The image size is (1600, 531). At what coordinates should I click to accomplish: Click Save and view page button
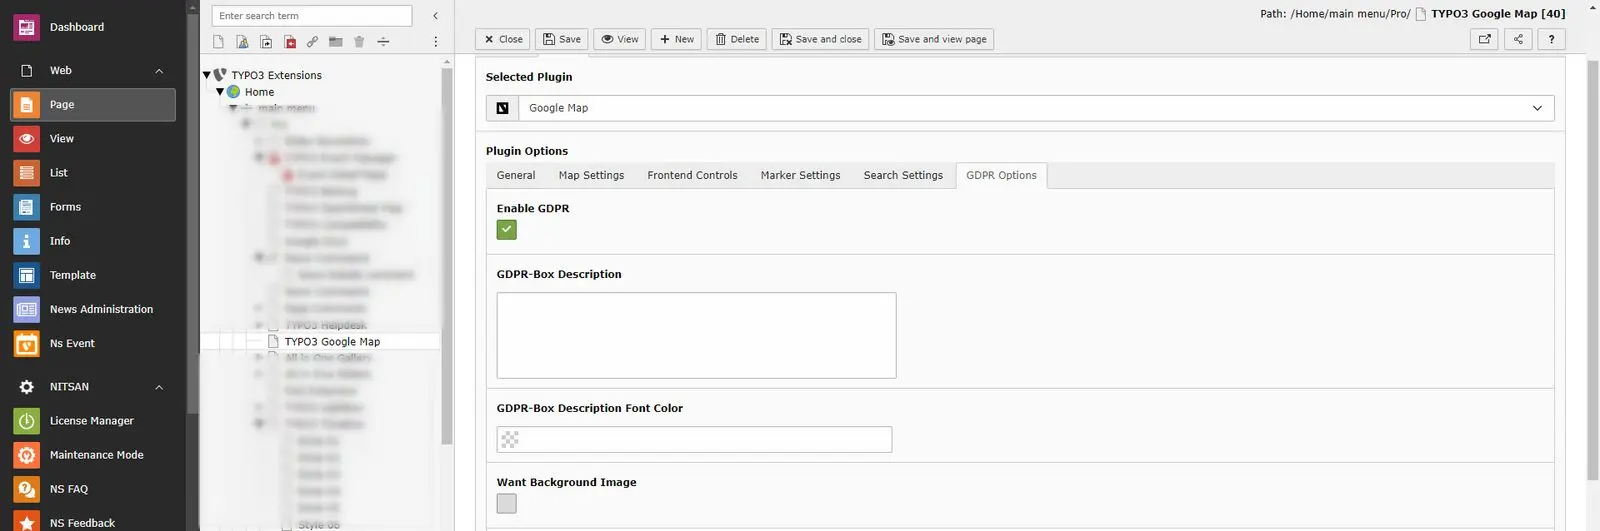click(934, 39)
